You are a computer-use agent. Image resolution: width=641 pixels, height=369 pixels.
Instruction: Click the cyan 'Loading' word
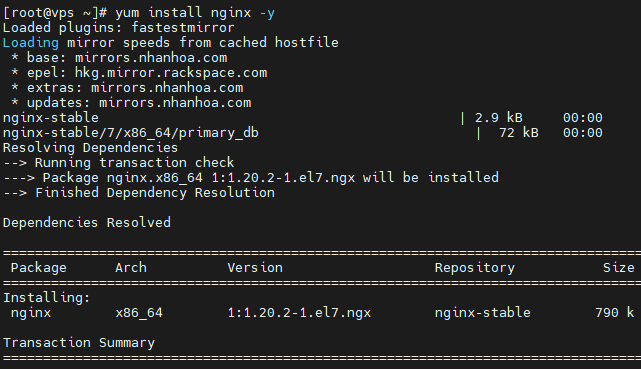click(x=31, y=43)
